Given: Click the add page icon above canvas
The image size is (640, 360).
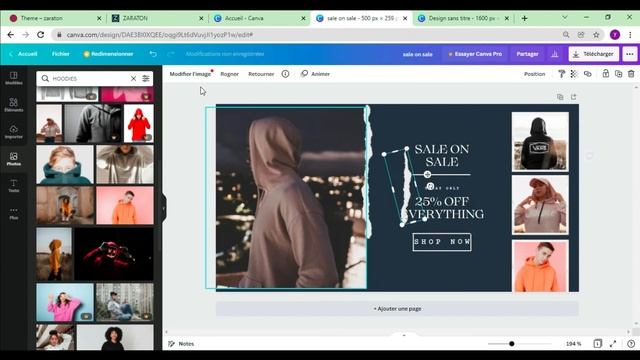Looking at the screenshot, I should (573, 97).
